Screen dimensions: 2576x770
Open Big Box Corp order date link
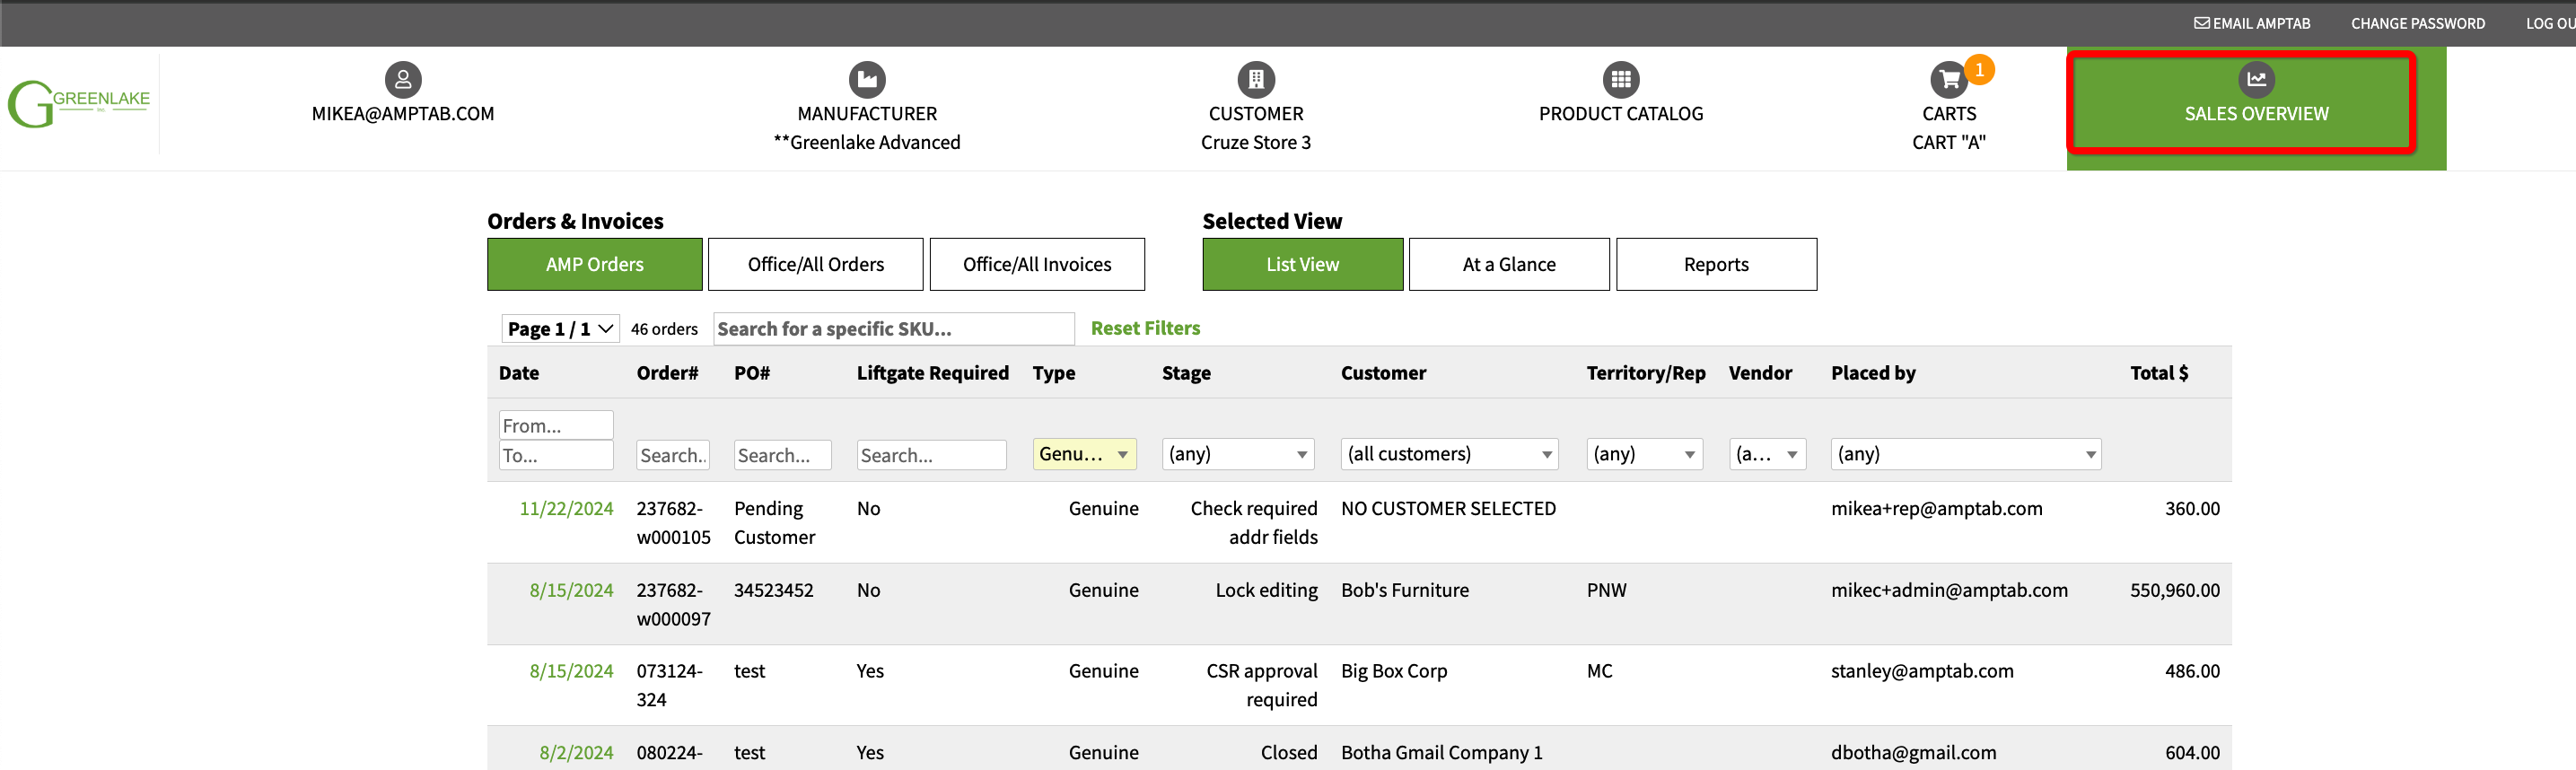[x=571, y=671]
